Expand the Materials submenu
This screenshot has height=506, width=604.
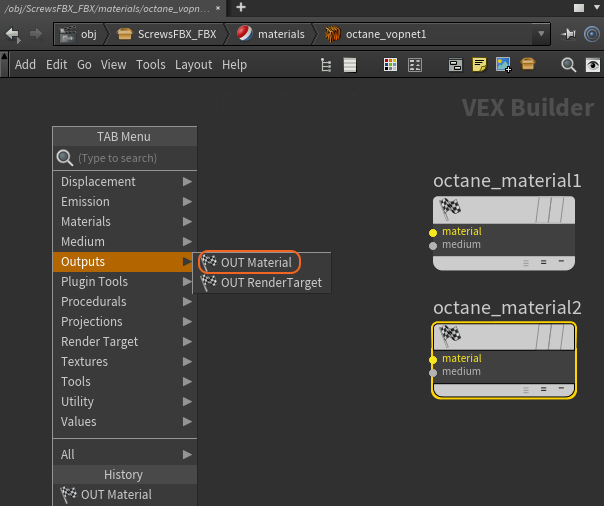coord(125,221)
